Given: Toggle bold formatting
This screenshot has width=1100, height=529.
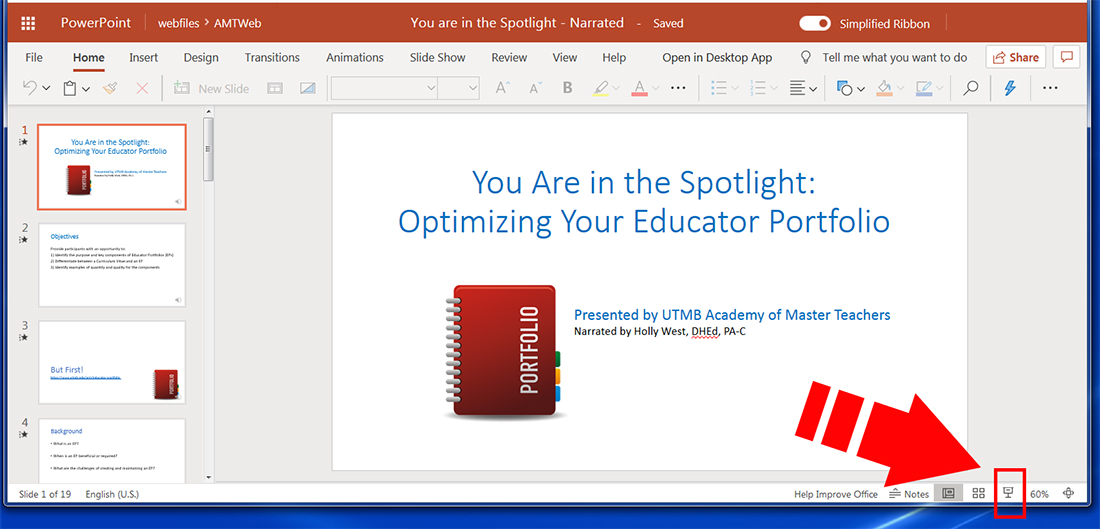Looking at the screenshot, I should (x=568, y=88).
